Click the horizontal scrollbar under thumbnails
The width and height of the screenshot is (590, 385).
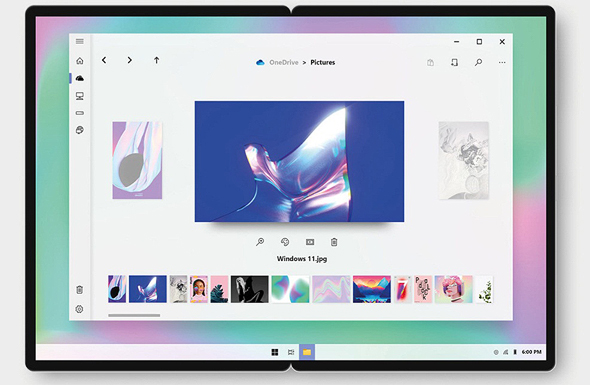pos(134,315)
